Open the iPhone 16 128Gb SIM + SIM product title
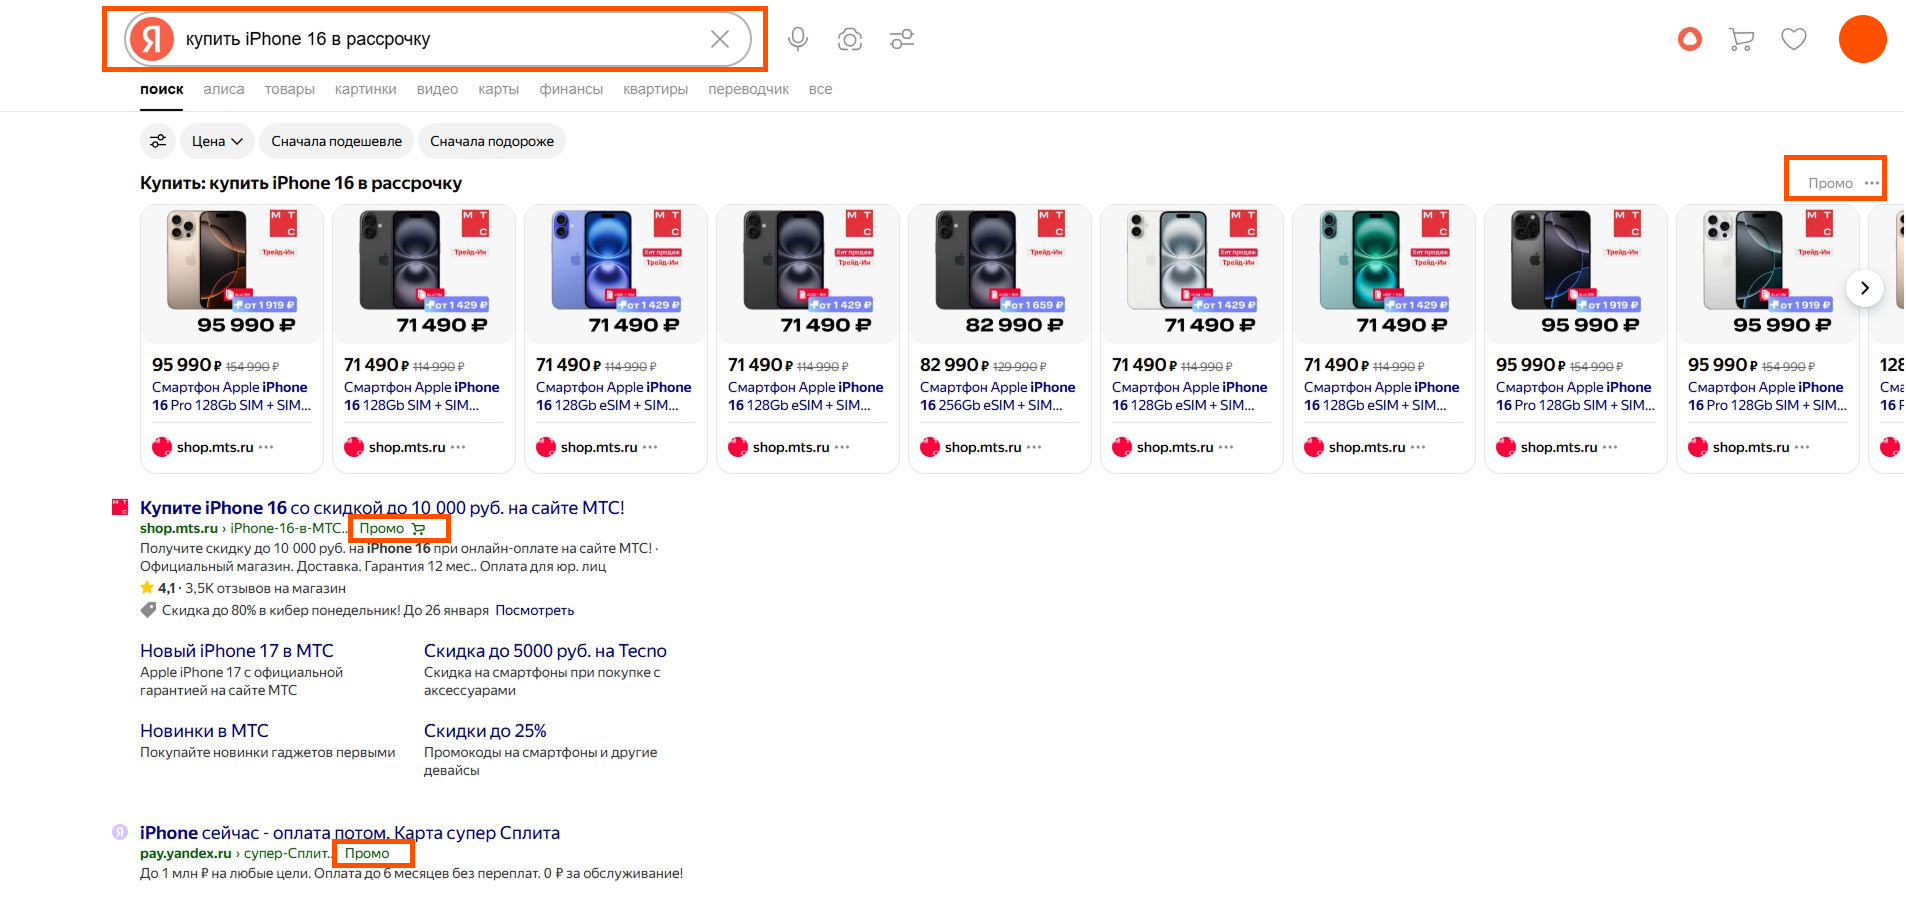The height and width of the screenshot is (913, 1906). click(x=422, y=396)
